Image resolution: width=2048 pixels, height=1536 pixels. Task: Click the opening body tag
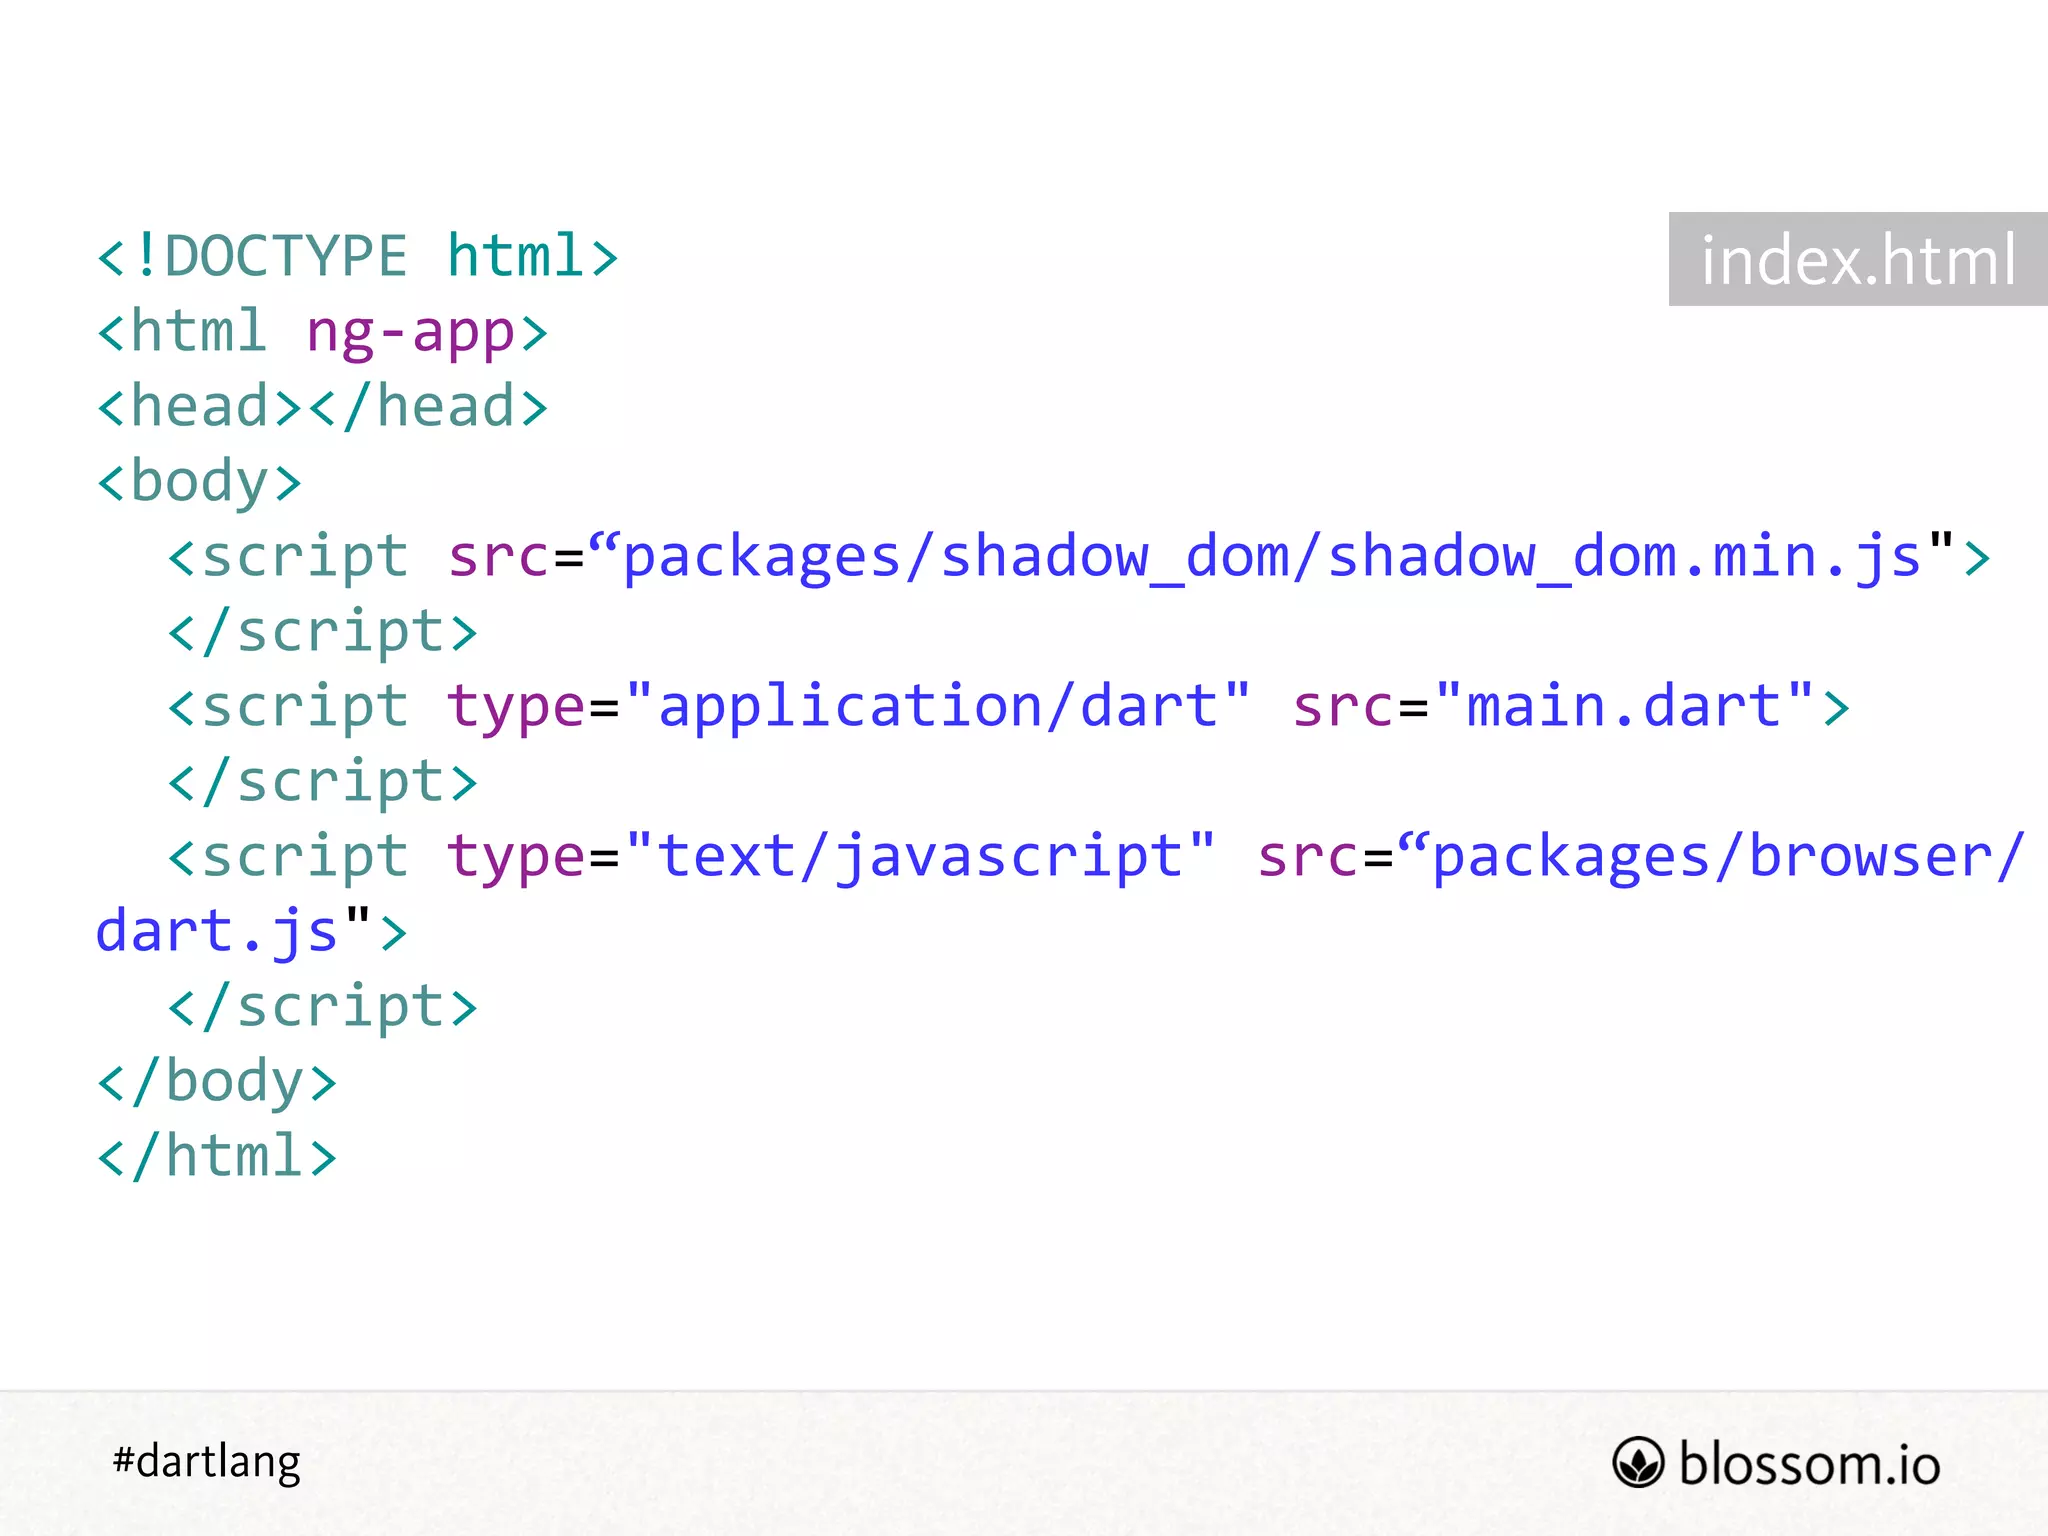coord(199,482)
